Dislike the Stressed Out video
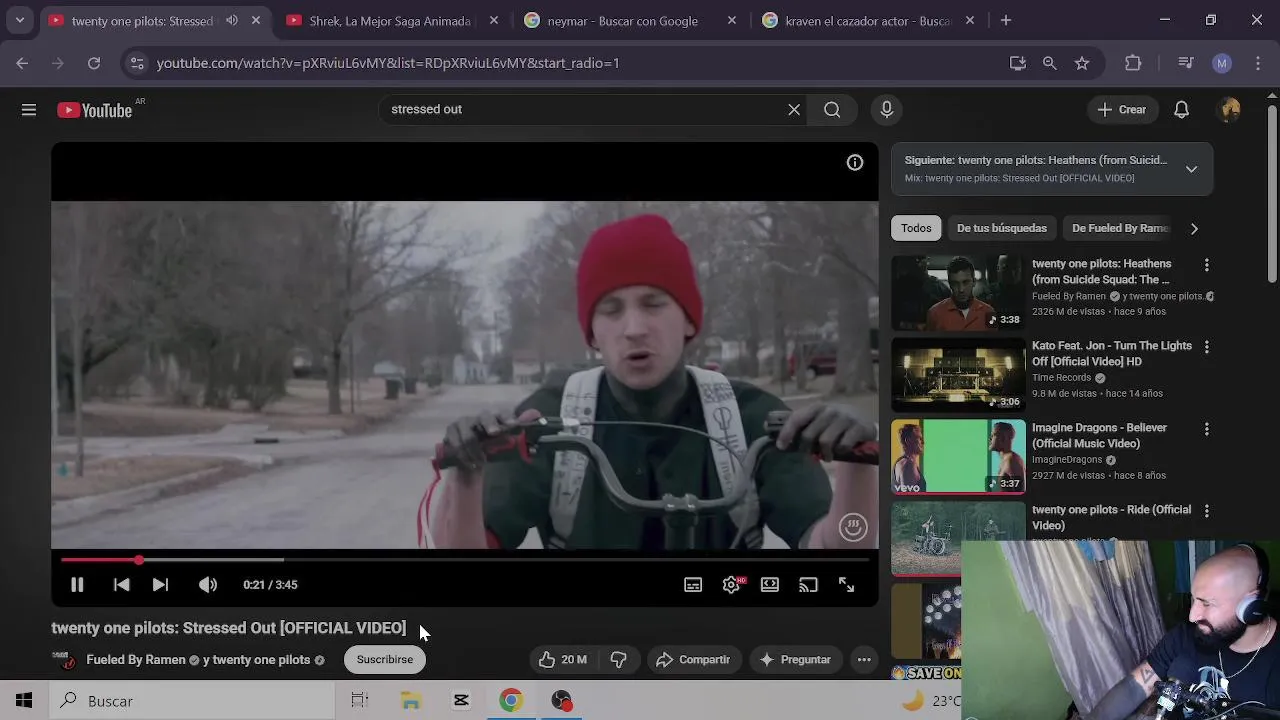 click(x=619, y=660)
